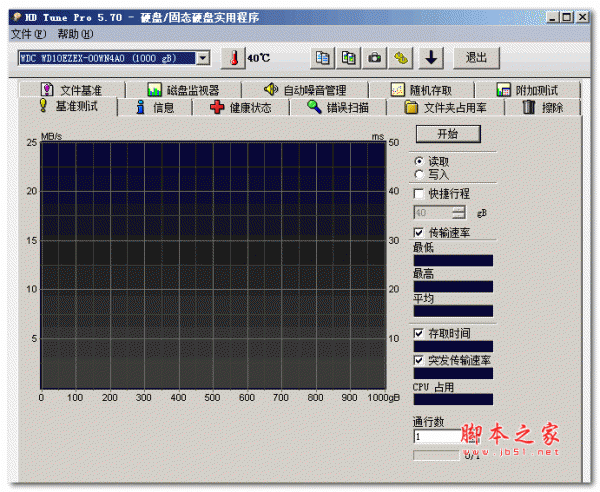The image size is (600, 492).
Task: Switch to the 健康状态 tab
Action: [241, 108]
